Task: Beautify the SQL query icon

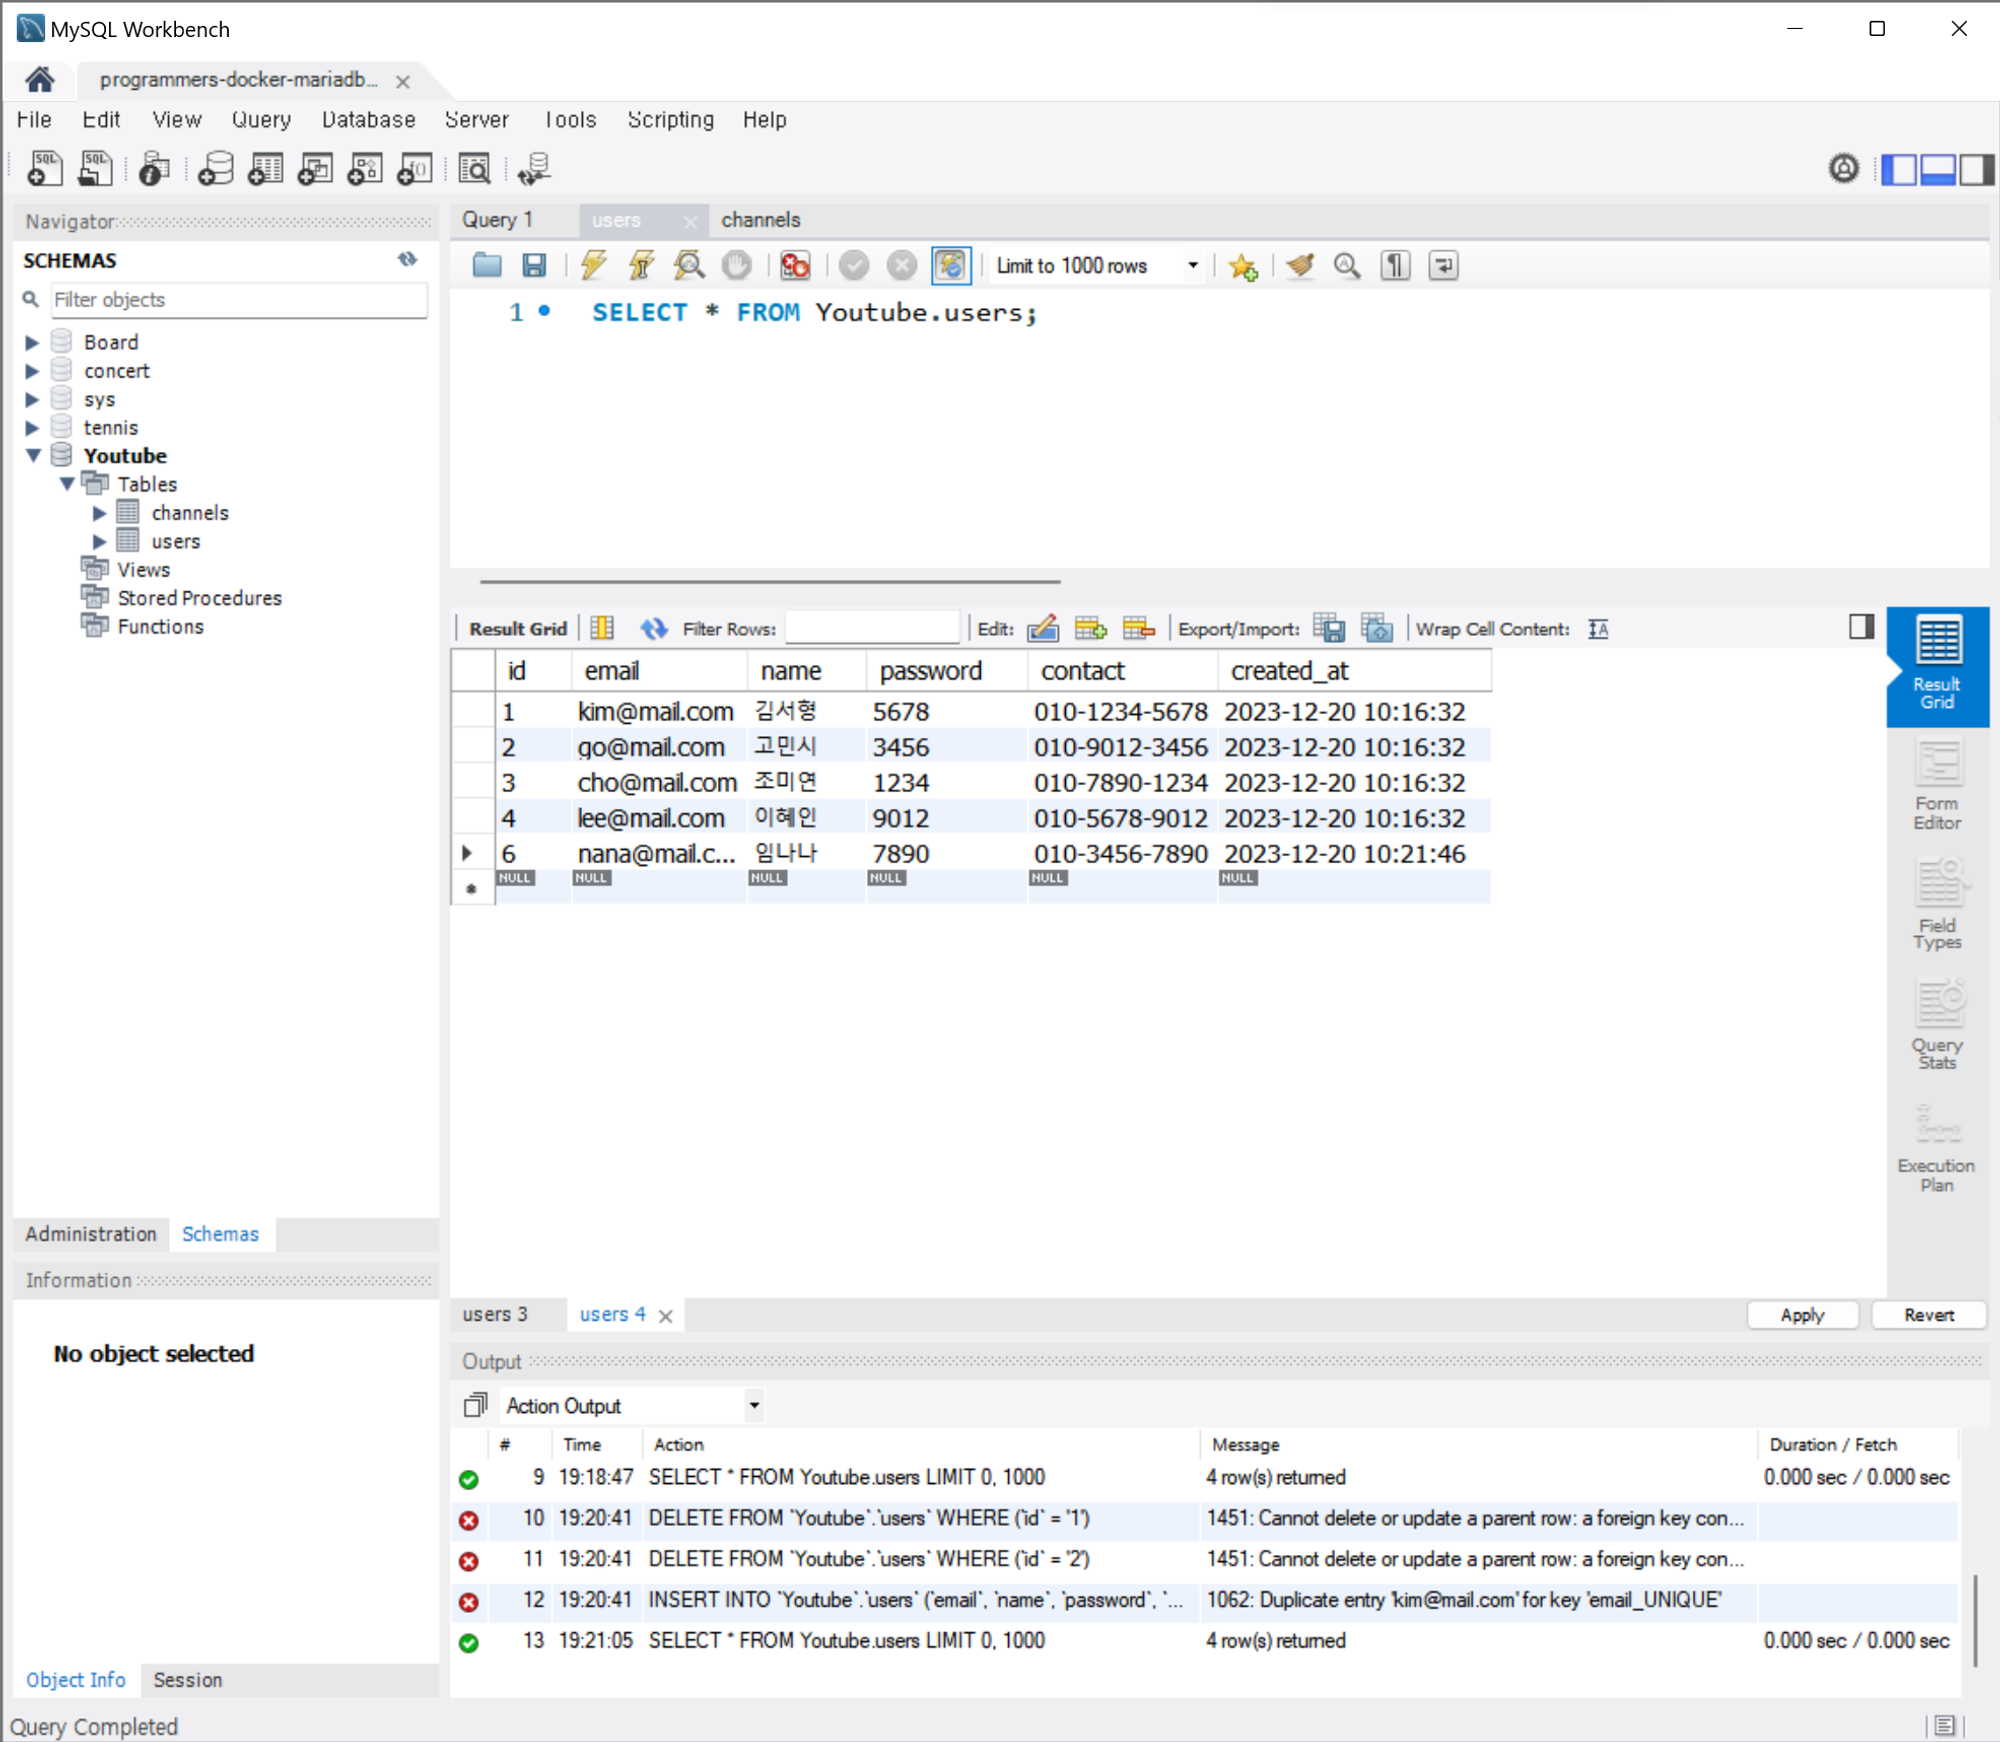Action: [x=1299, y=265]
